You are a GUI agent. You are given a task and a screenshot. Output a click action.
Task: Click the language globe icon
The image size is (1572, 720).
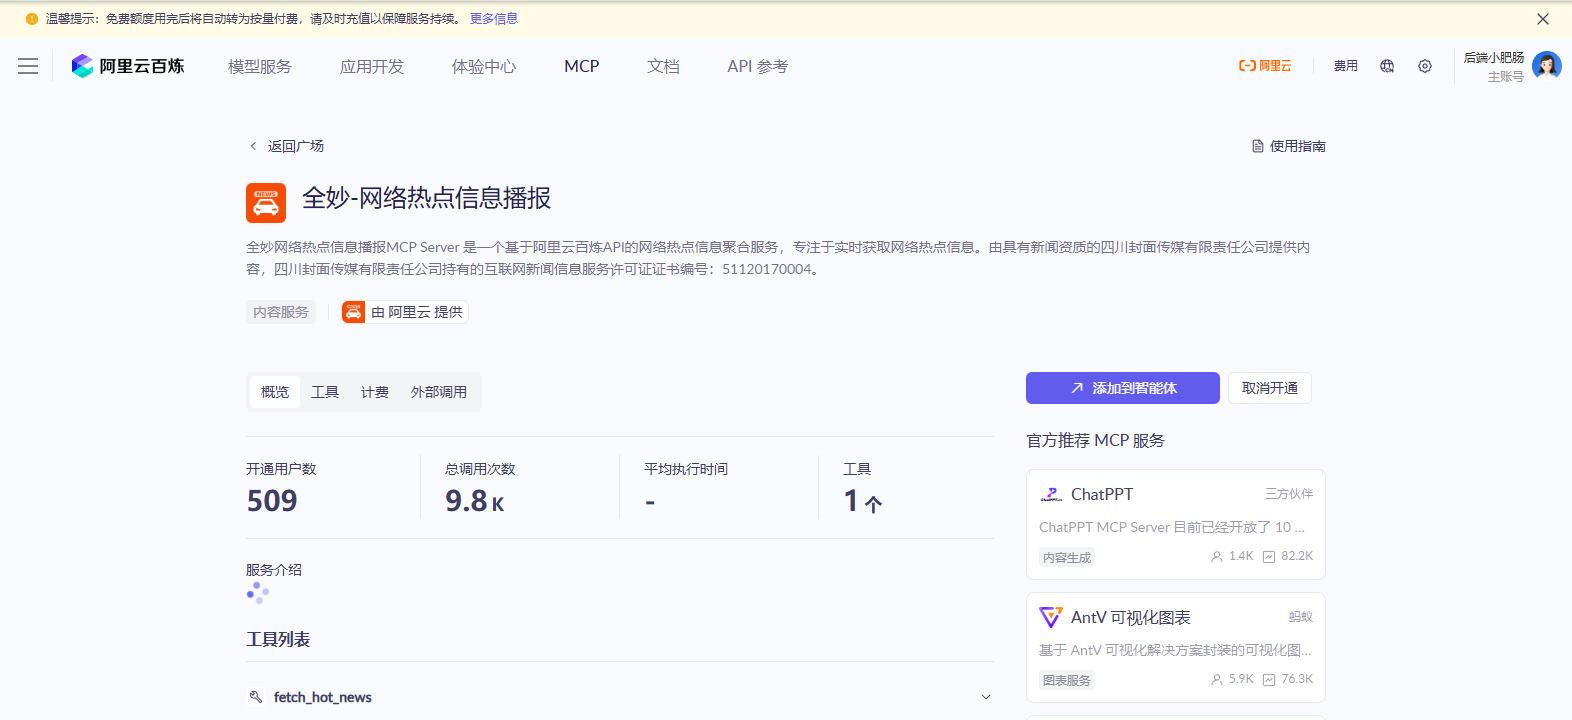pos(1387,66)
